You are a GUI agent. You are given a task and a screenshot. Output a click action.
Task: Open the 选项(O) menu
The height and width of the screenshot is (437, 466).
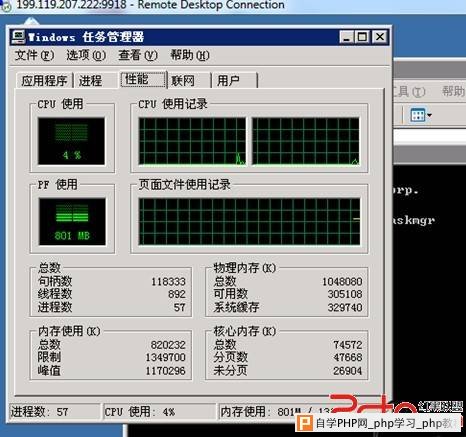coord(86,55)
